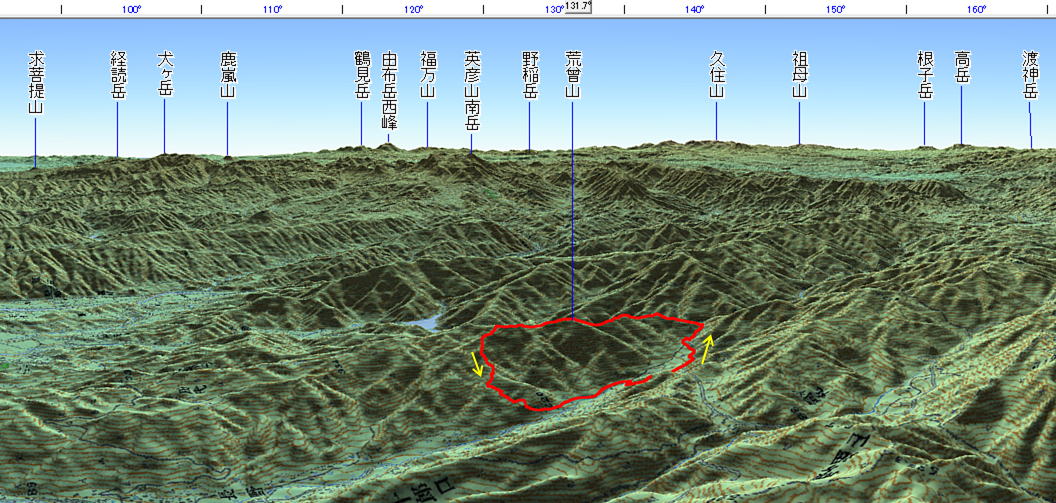
Task: Select the 鹿嵐山 peak label
Action: 228,75
